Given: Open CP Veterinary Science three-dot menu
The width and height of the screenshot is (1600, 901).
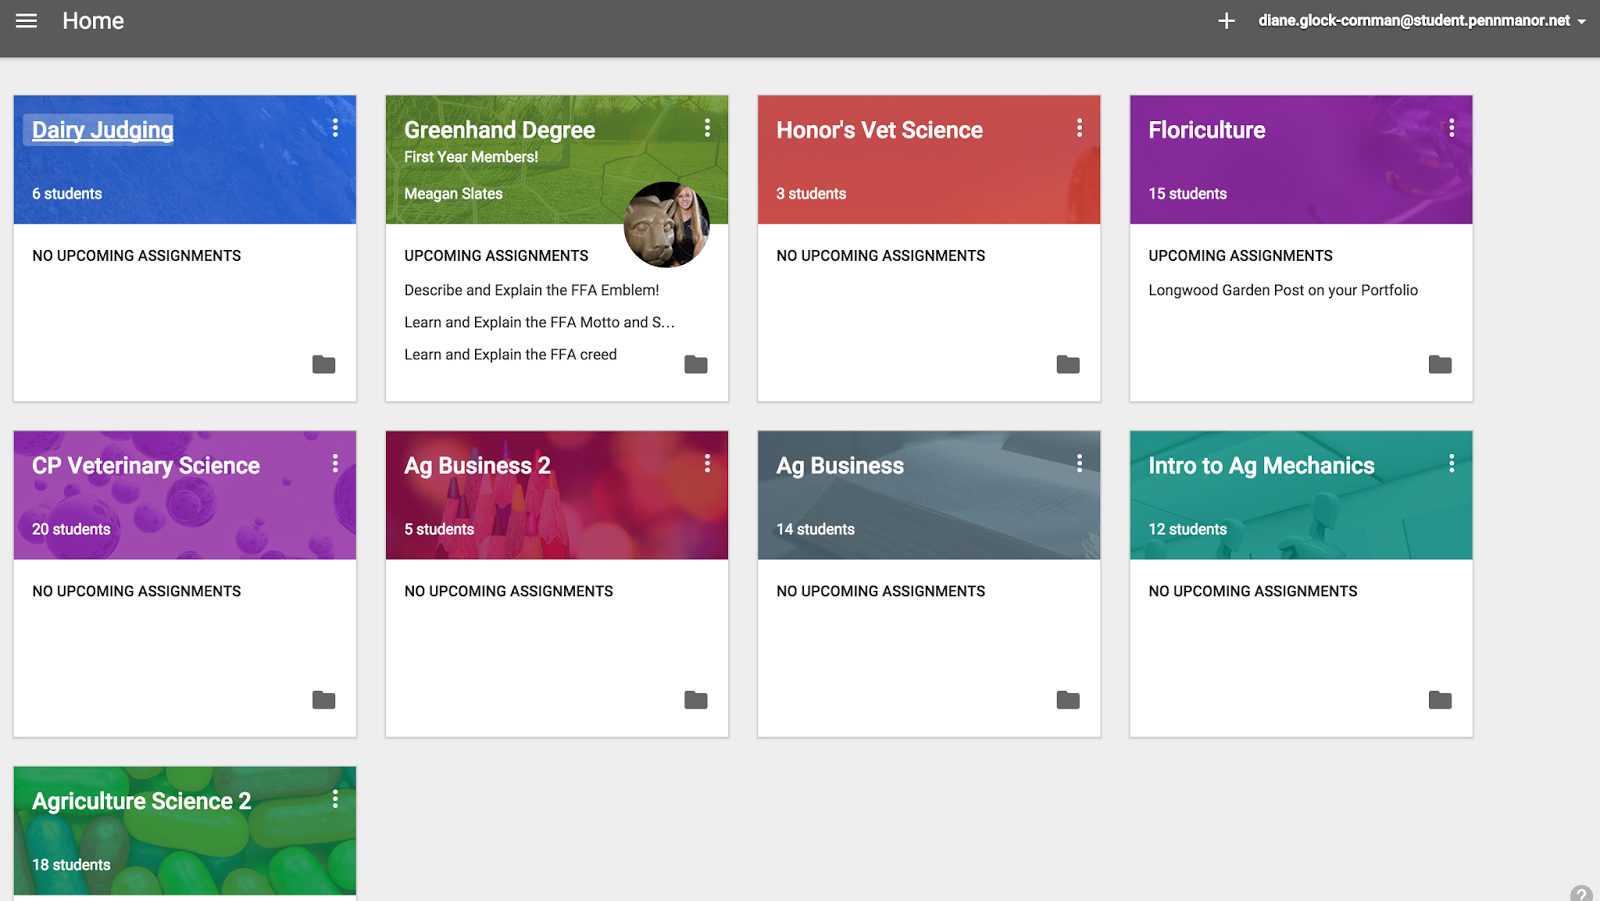Looking at the screenshot, I should click(x=335, y=463).
